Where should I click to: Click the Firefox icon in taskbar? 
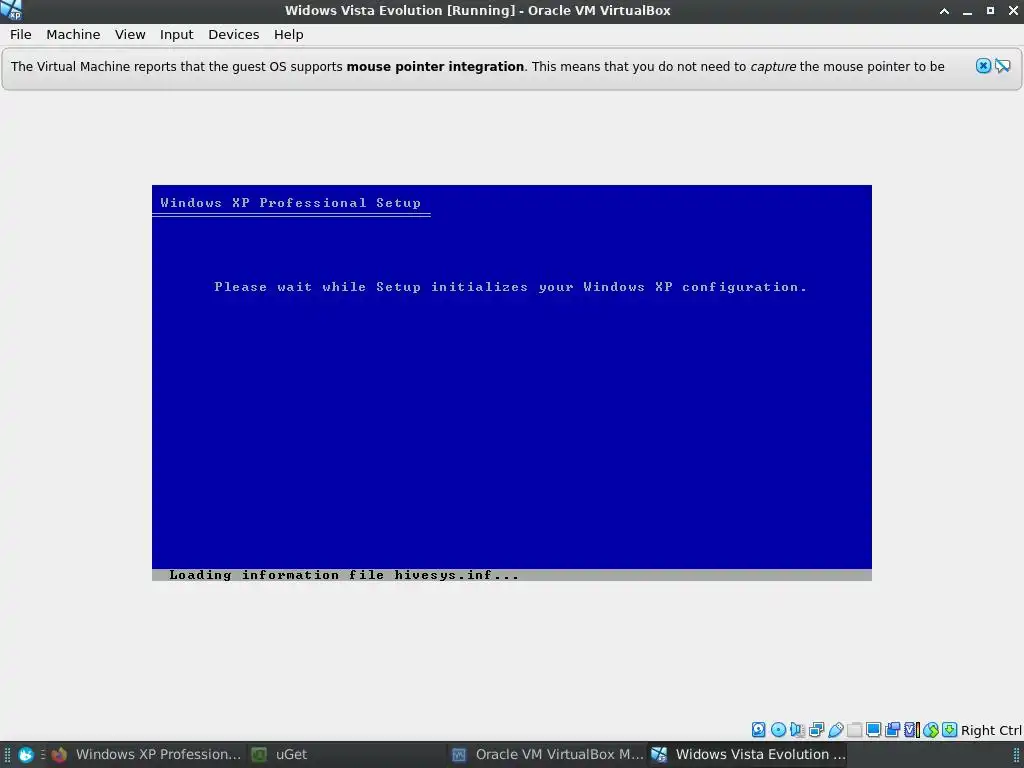tap(59, 754)
